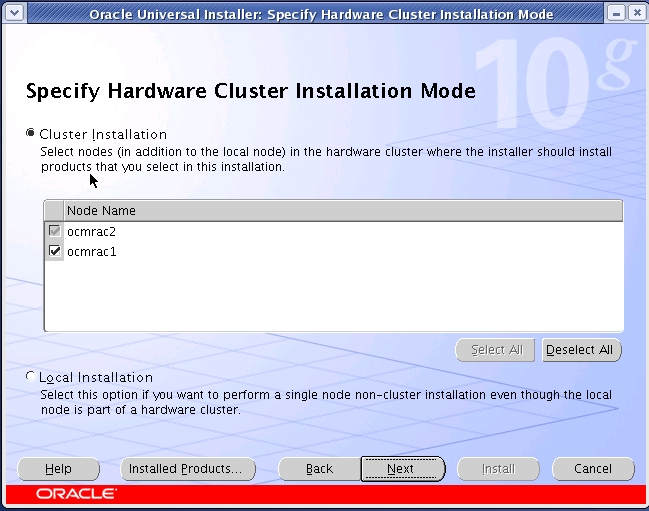Select the ocmrac1 row text
This screenshot has height=511, width=649.
pyautogui.click(x=91, y=252)
